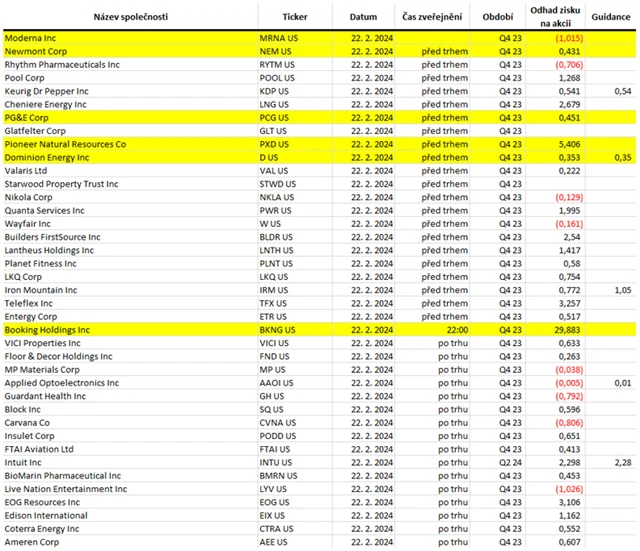The image size is (640, 551).
Task: Select the 'Období' column header
Action: (x=497, y=18)
